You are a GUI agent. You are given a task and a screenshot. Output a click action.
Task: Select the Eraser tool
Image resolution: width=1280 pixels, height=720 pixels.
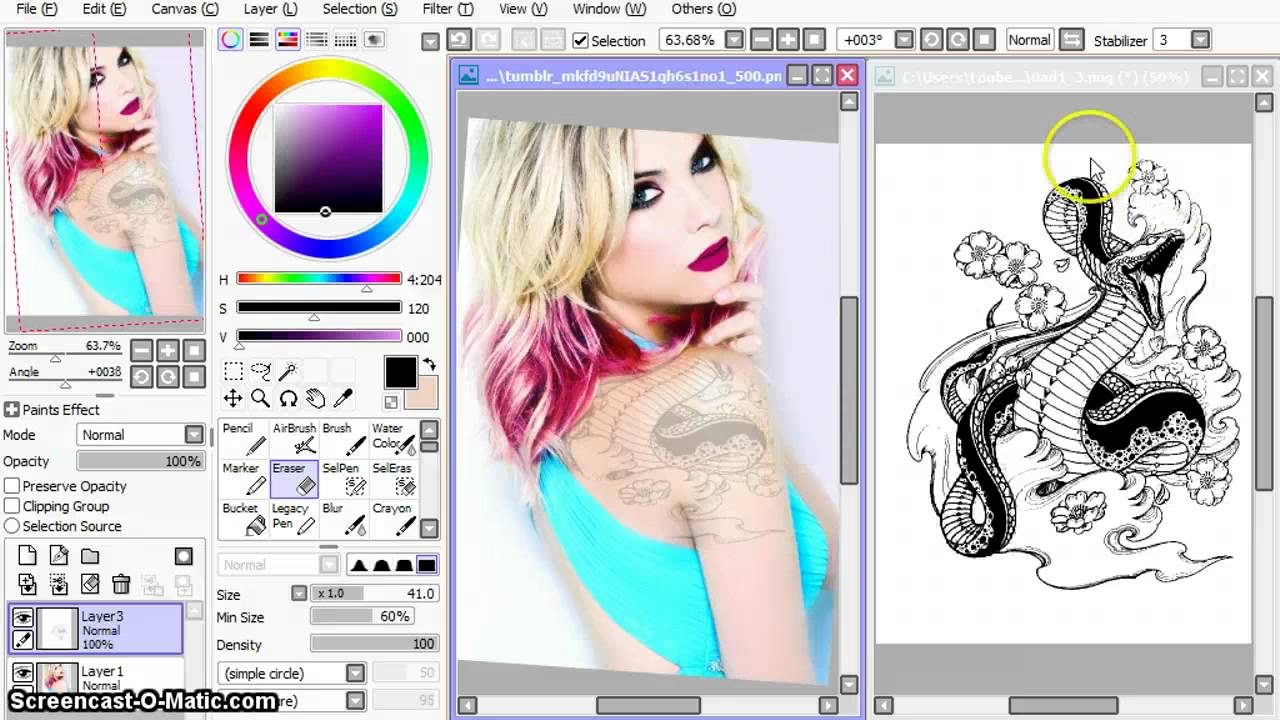click(x=294, y=479)
